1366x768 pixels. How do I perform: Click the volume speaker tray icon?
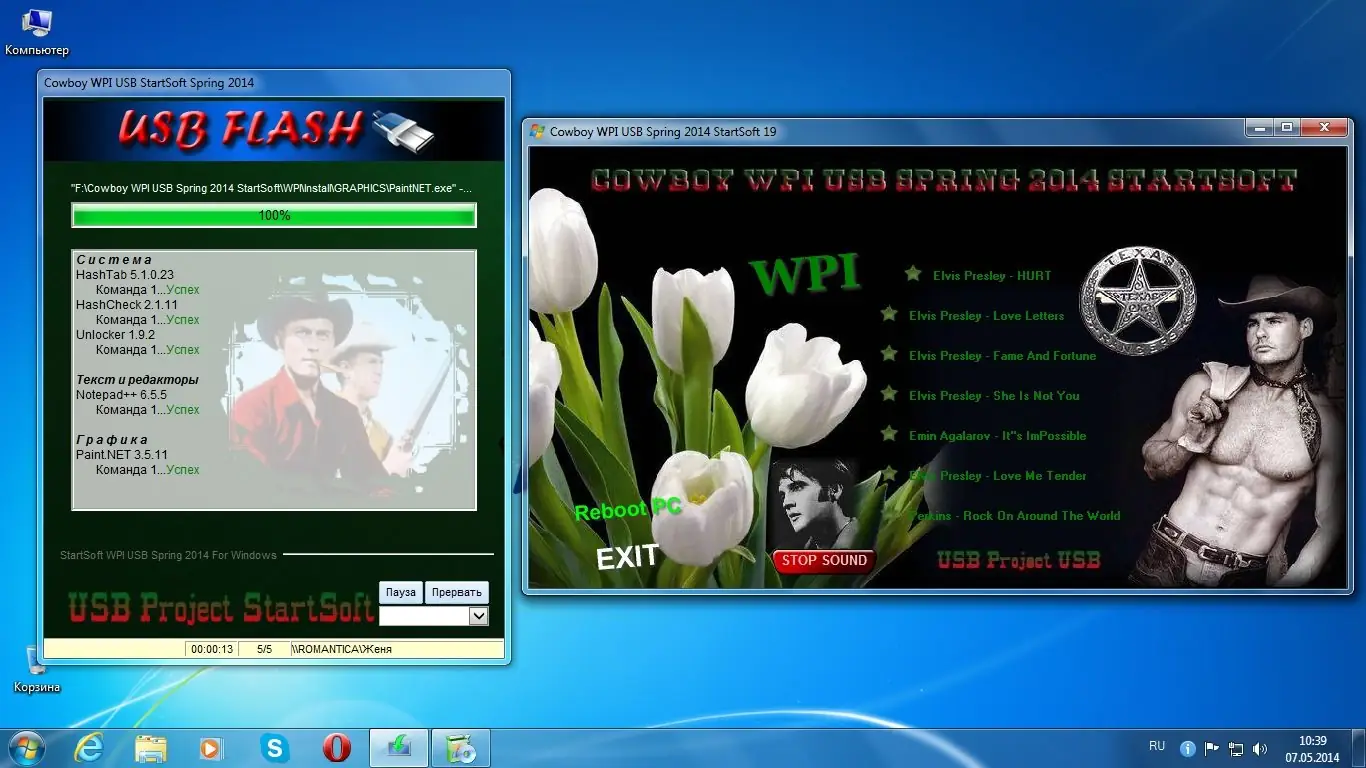[x=1260, y=748]
